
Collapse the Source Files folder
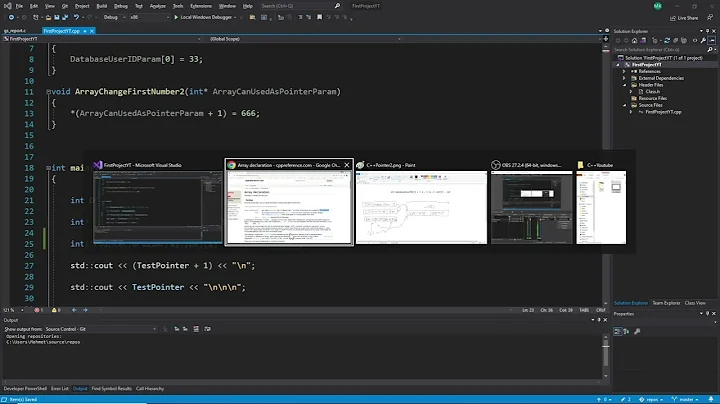point(624,105)
